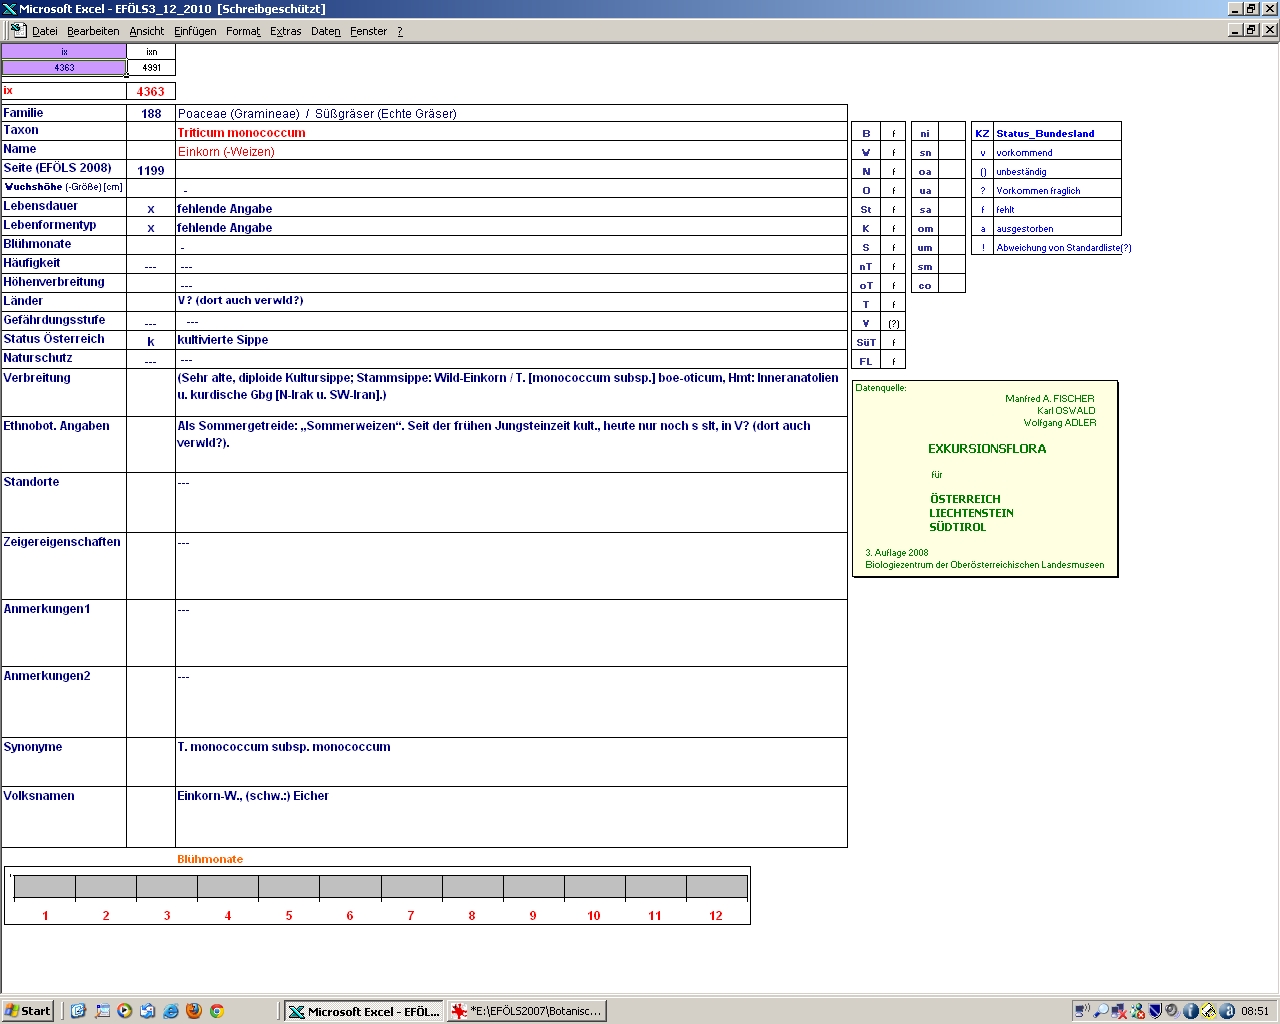Screen dimensions: 1280x1024
Task: Switch to the E:\EFÖLS2007 taskbar window
Action: click(x=527, y=1011)
